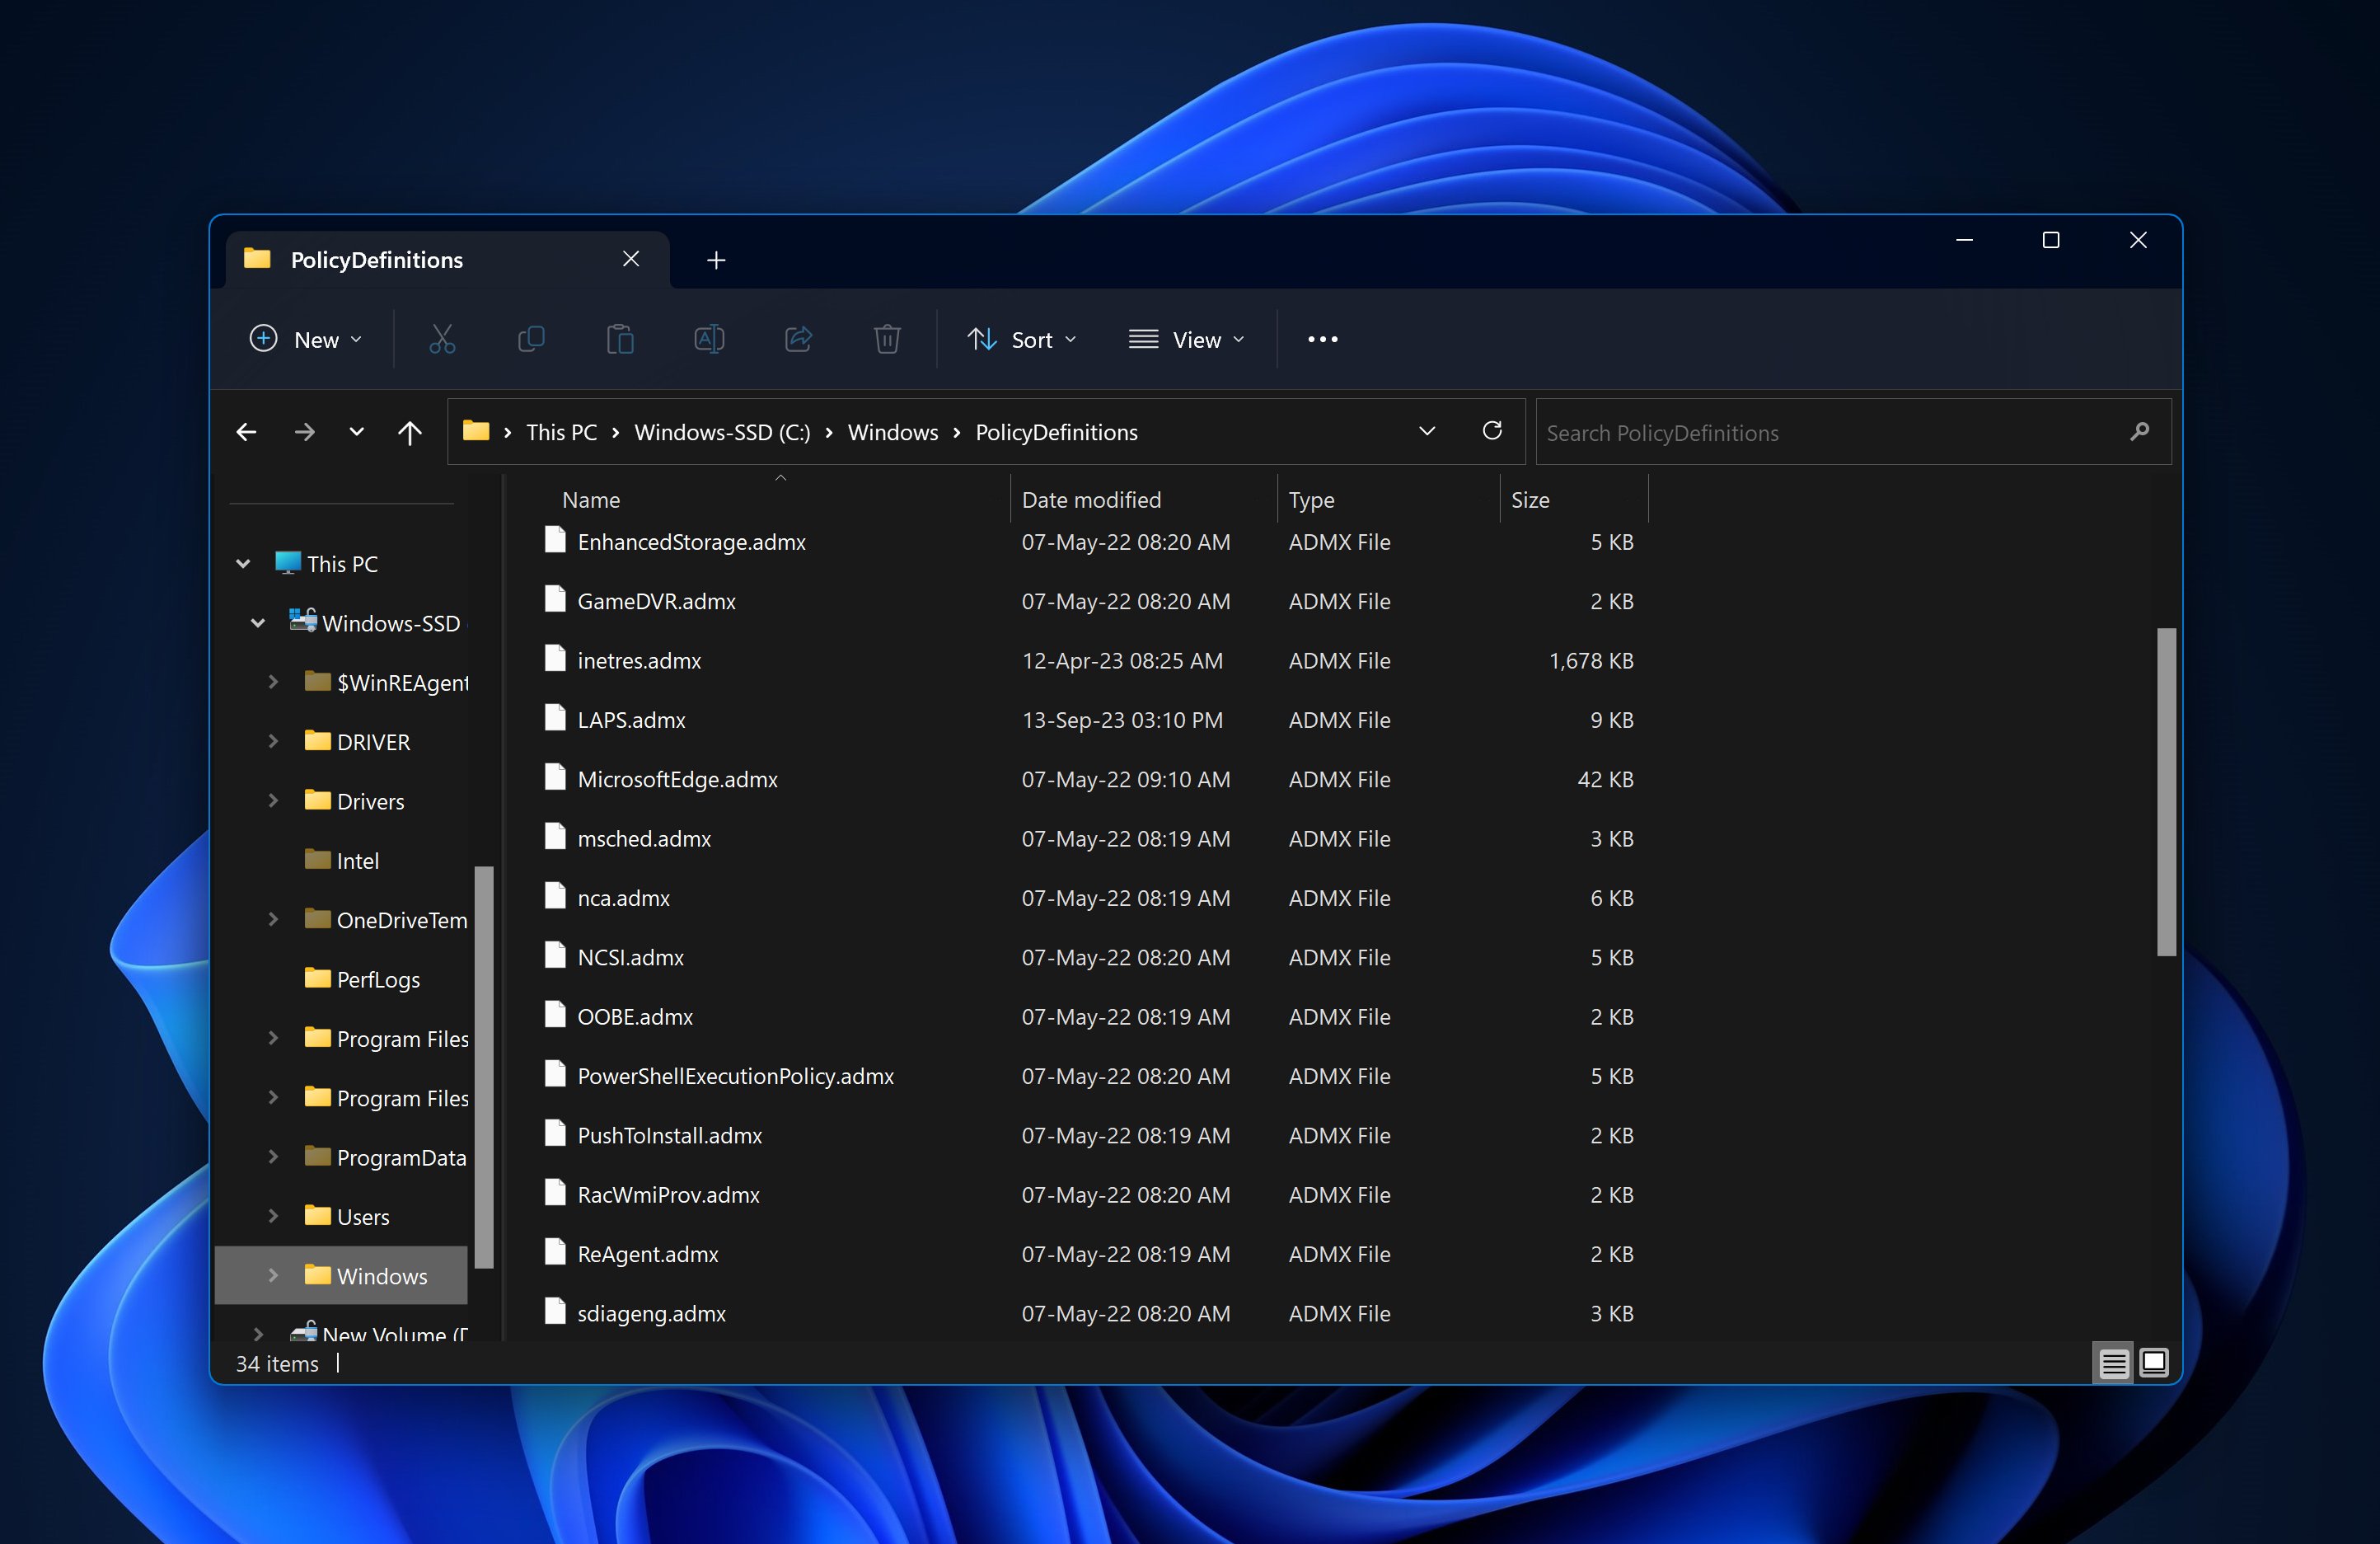Image resolution: width=2380 pixels, height=1544 pixels.
Task: Expand the ProgramData folder node
Action: (273, 1157)
